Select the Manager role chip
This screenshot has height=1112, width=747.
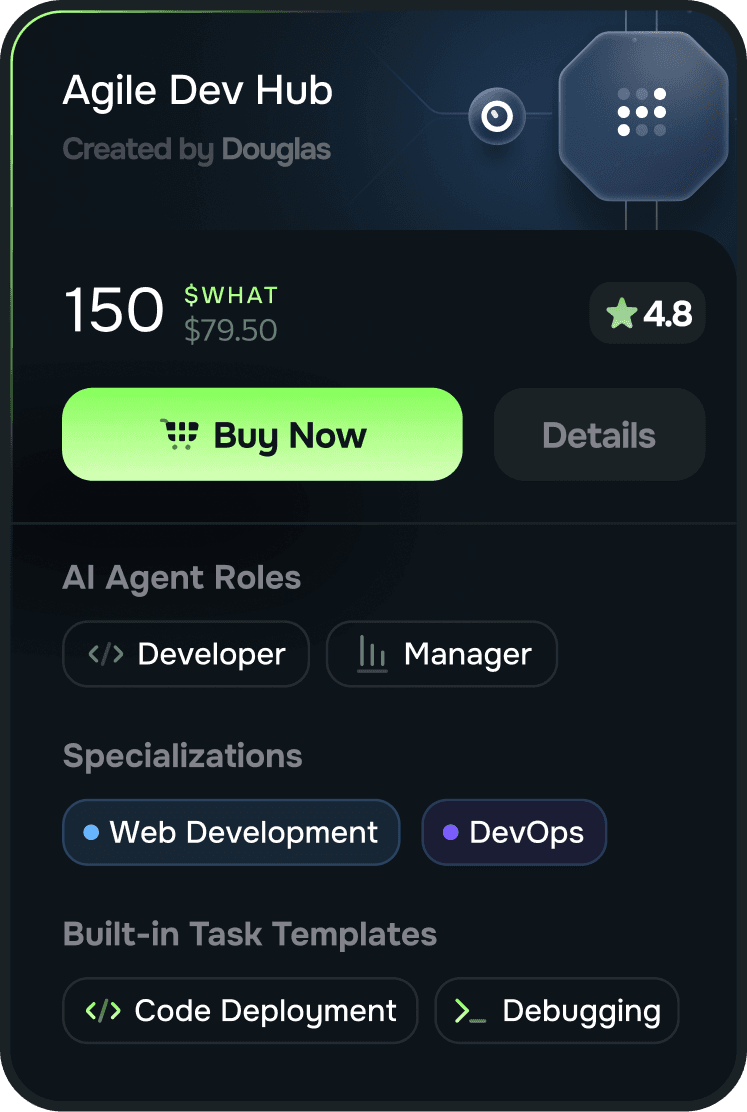tap(441, 654)
